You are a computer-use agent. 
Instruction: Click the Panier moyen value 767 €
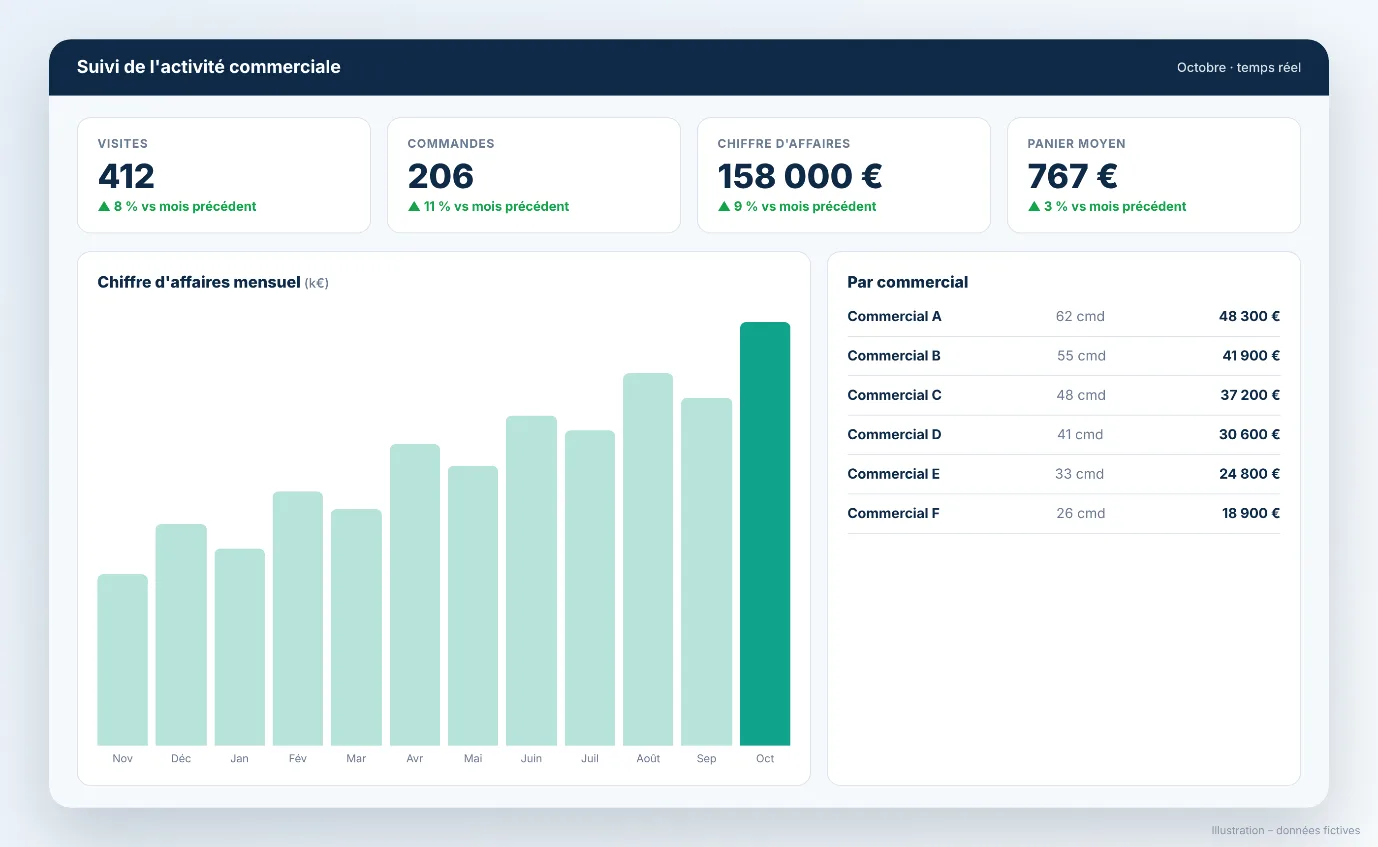coord(1072,176)
